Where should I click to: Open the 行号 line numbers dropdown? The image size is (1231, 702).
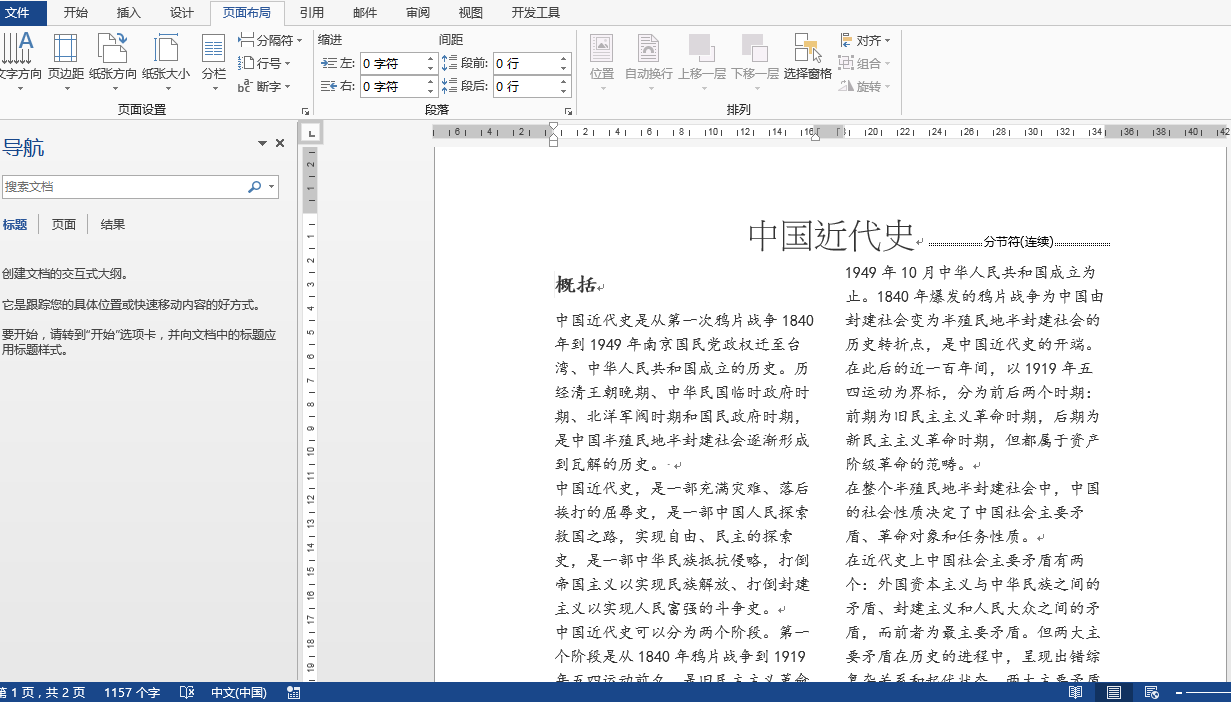[265, 63]
